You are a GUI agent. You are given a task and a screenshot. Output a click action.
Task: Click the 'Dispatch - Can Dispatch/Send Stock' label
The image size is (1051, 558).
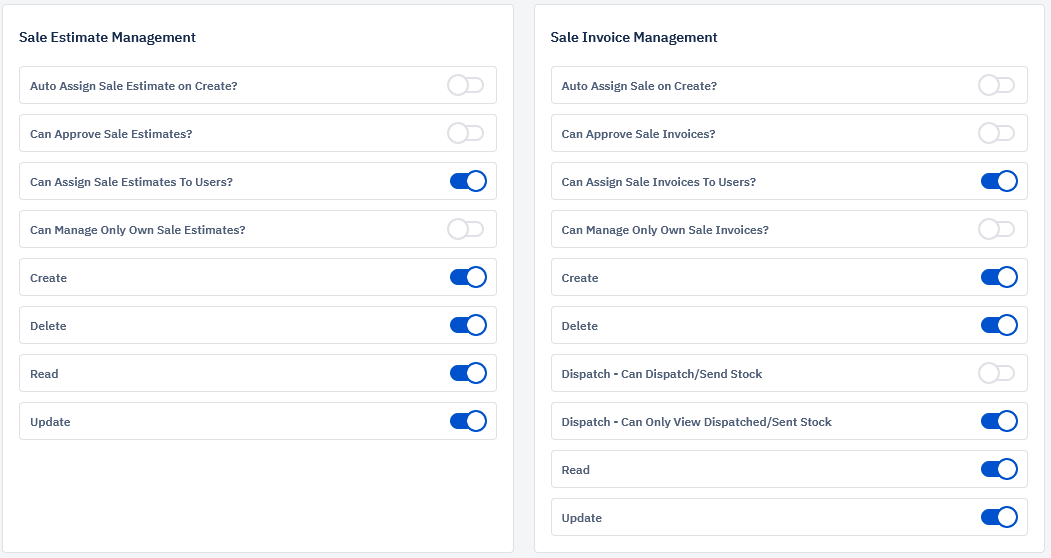[662, 374]
